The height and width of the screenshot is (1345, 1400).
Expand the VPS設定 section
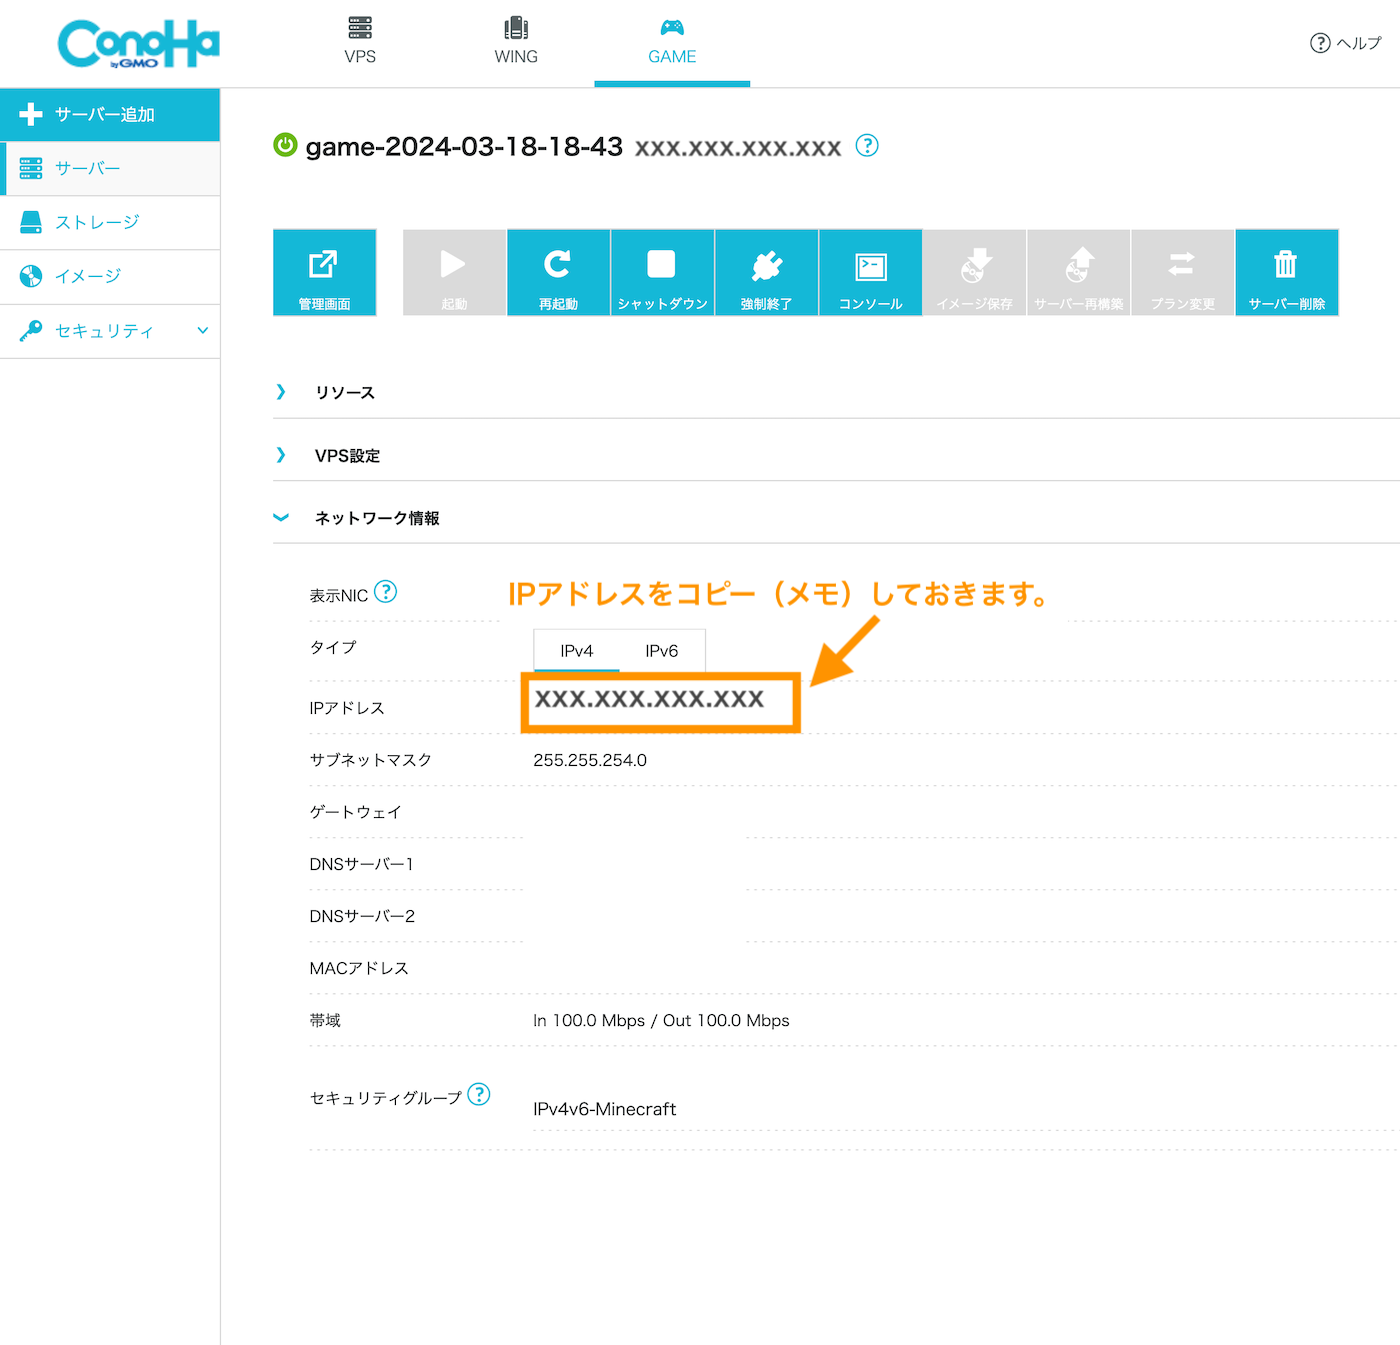(346, 456)
